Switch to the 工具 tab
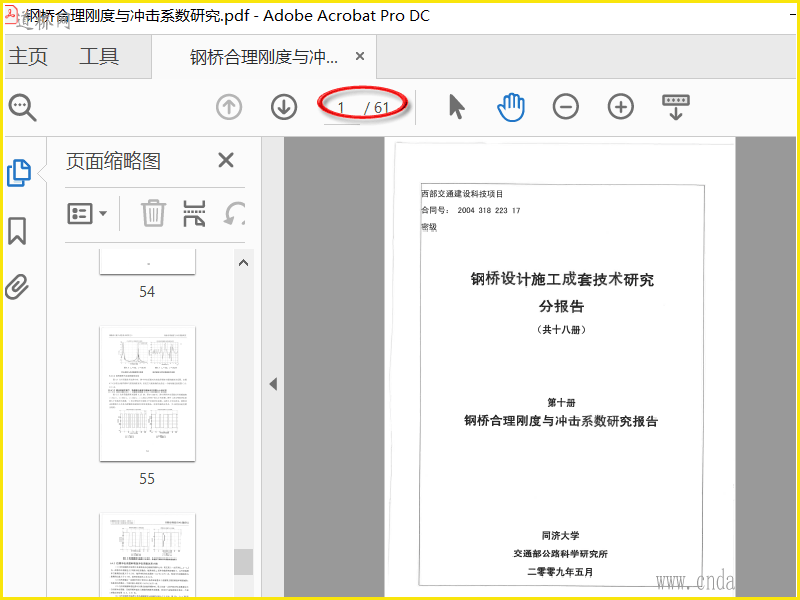 tap(99, 56)
